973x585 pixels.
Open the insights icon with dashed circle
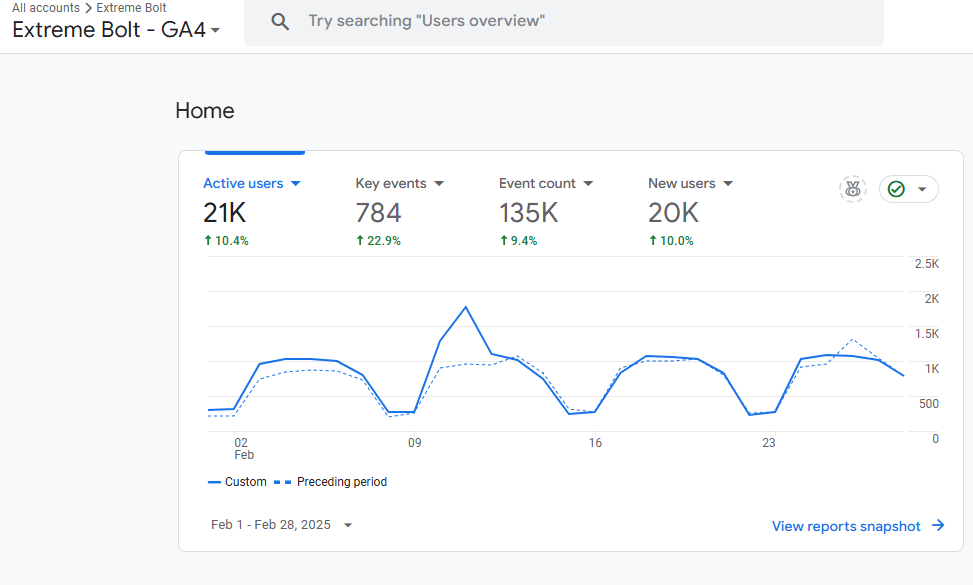852,189
